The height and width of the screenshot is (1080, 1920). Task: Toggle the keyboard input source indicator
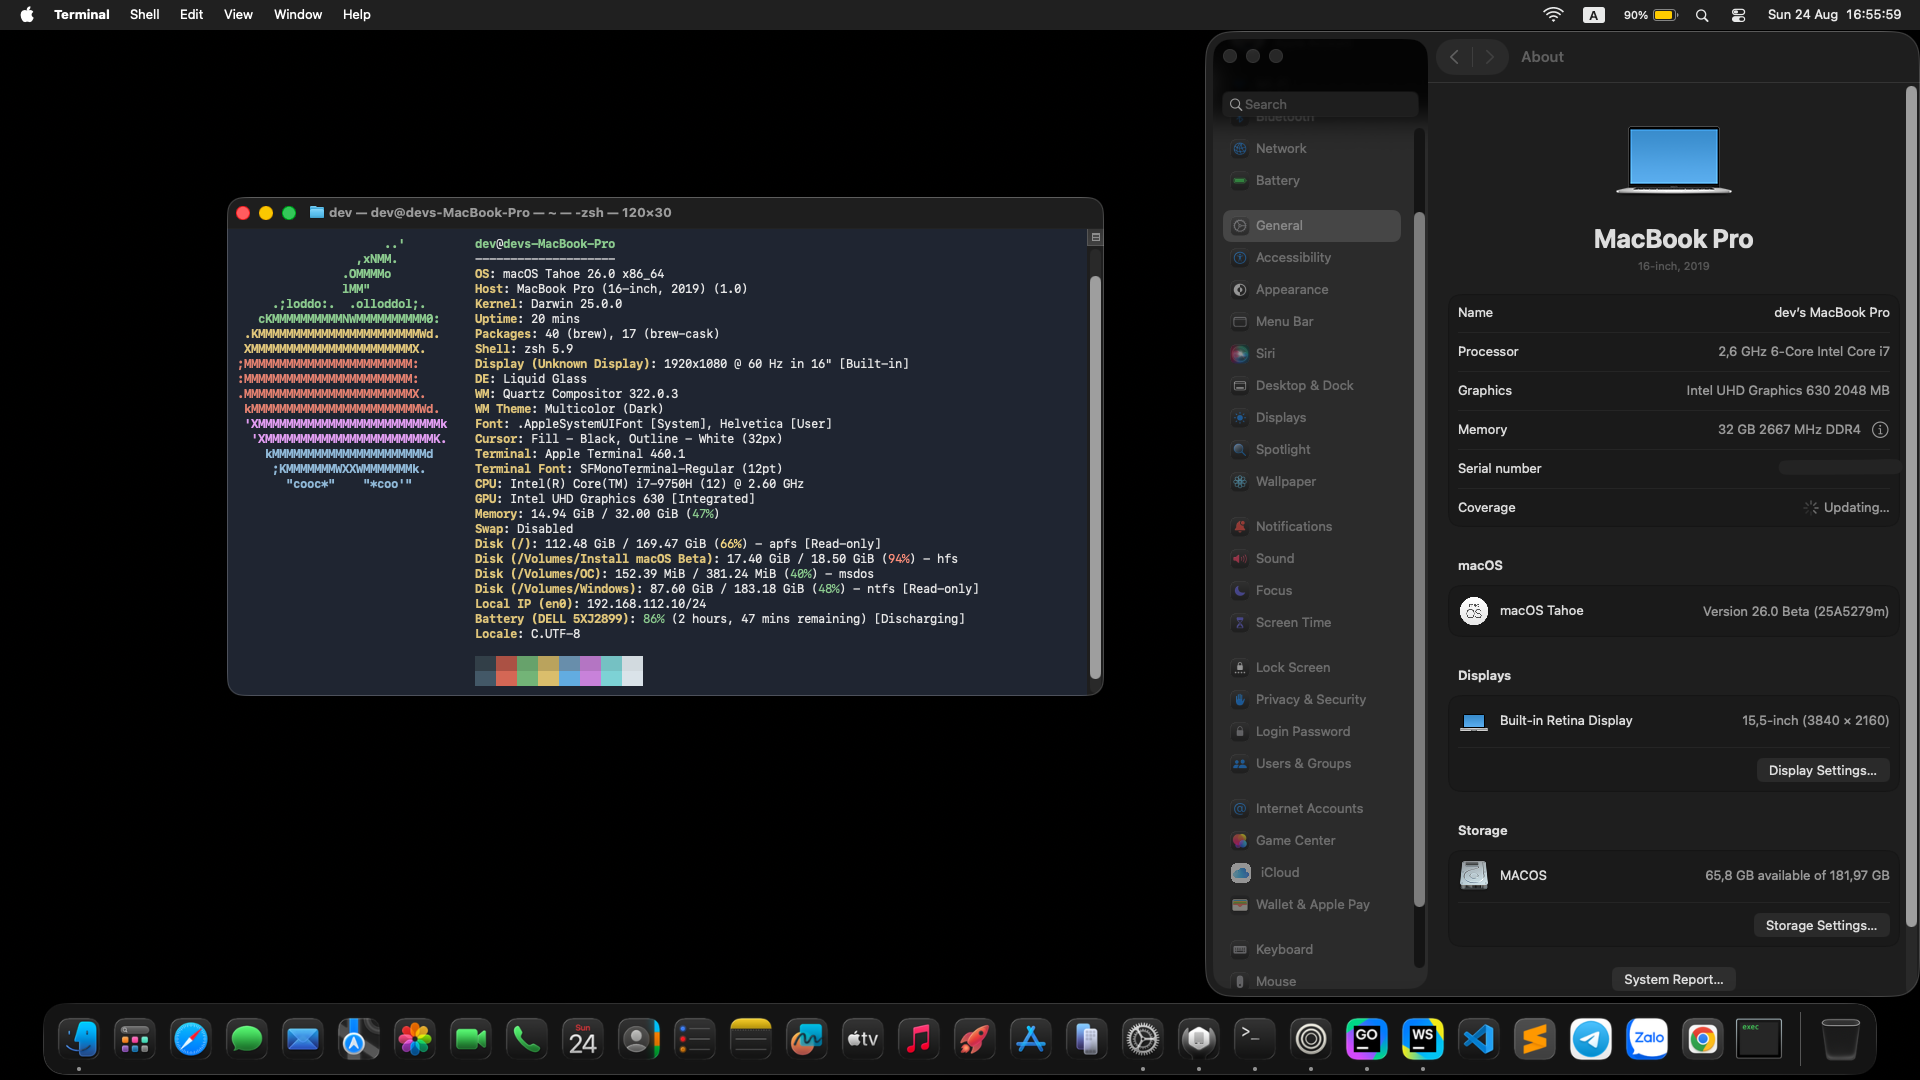pyautogui.click(x=1594, y=15)
